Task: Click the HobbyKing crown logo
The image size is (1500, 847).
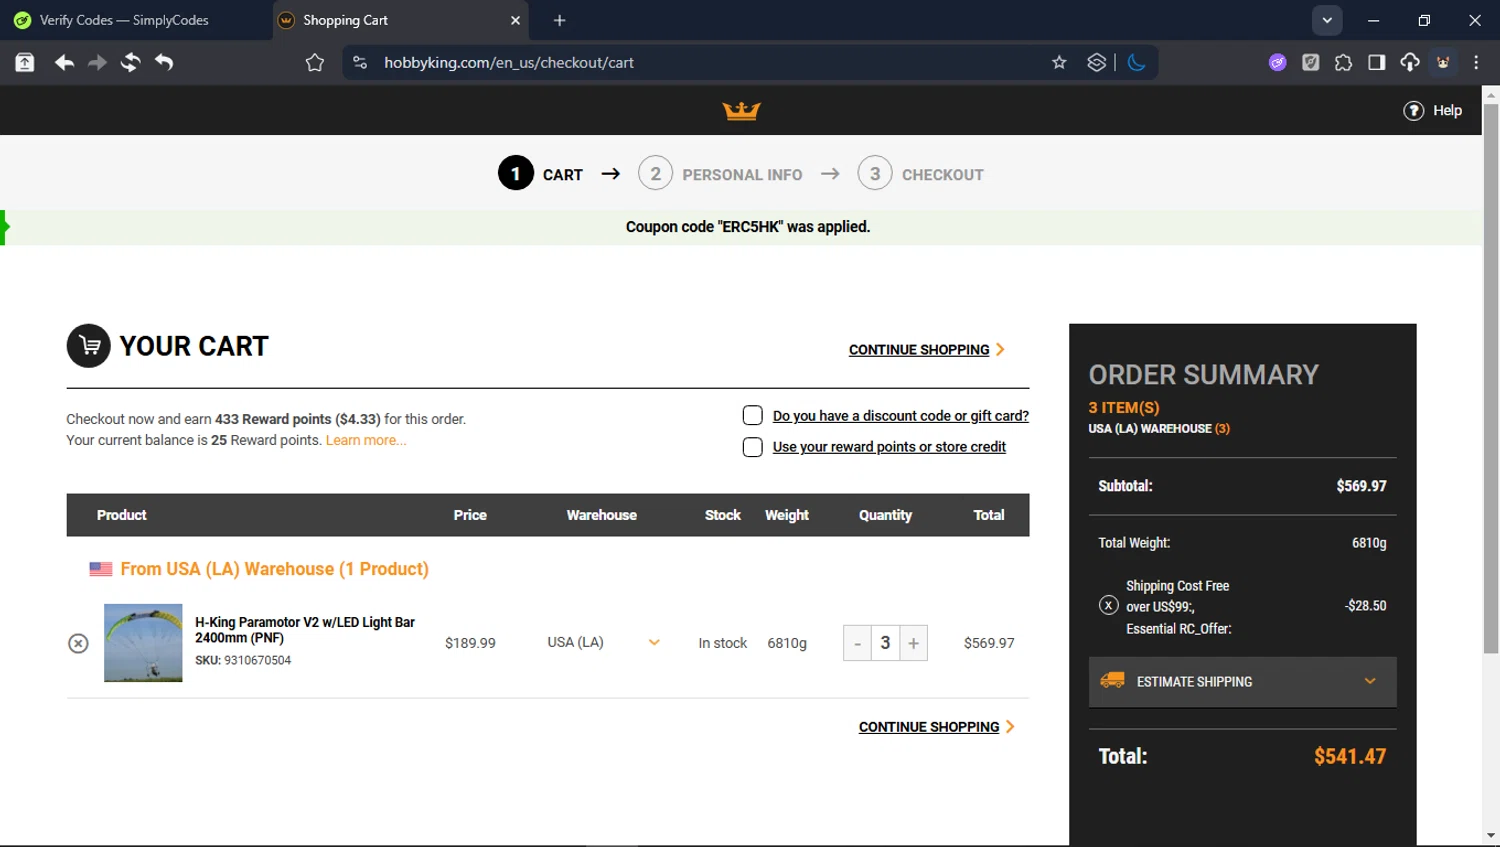Action: [x=741, y=110]
